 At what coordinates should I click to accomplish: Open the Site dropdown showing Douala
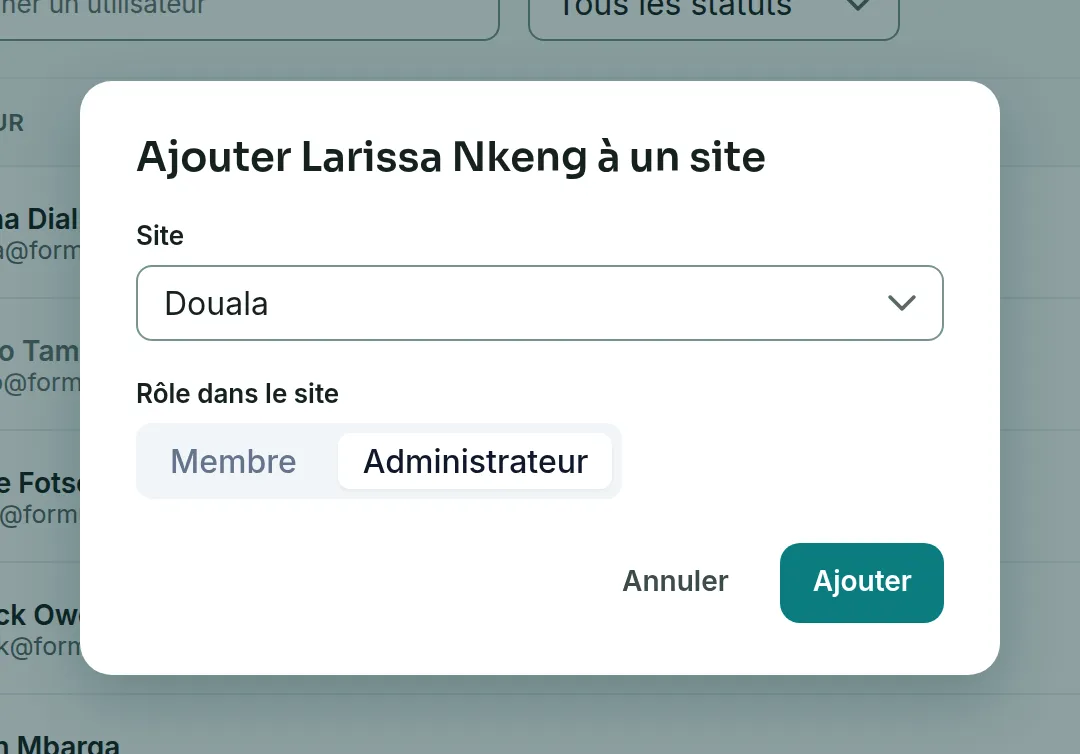click(539, 303)
